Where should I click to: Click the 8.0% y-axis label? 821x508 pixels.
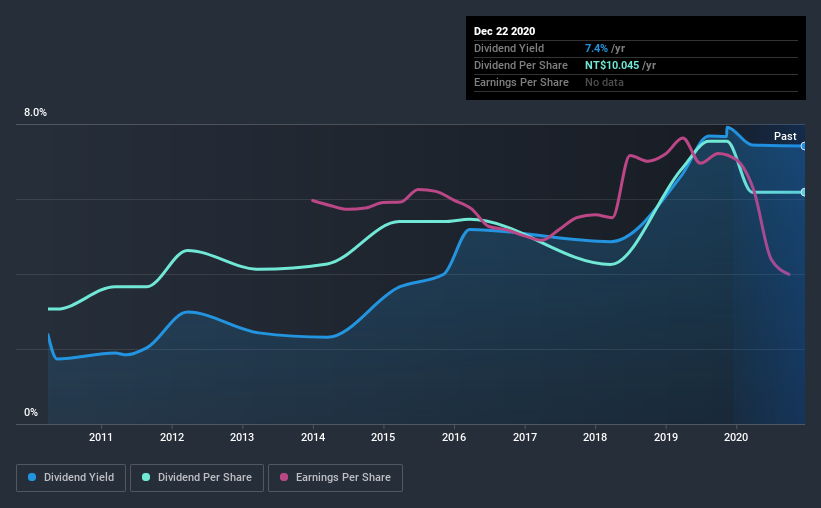click(35, 112)
